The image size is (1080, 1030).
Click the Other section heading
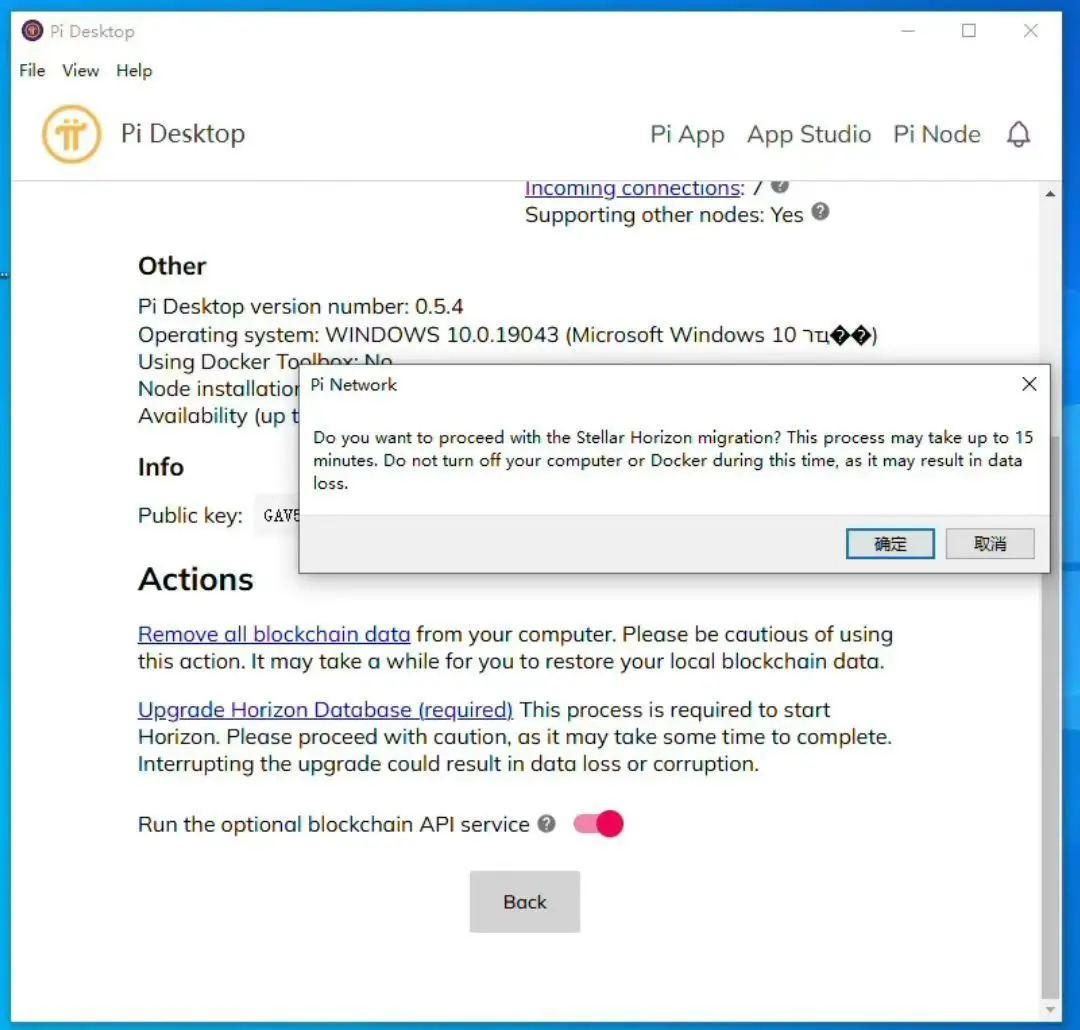(x=172, y=266)
